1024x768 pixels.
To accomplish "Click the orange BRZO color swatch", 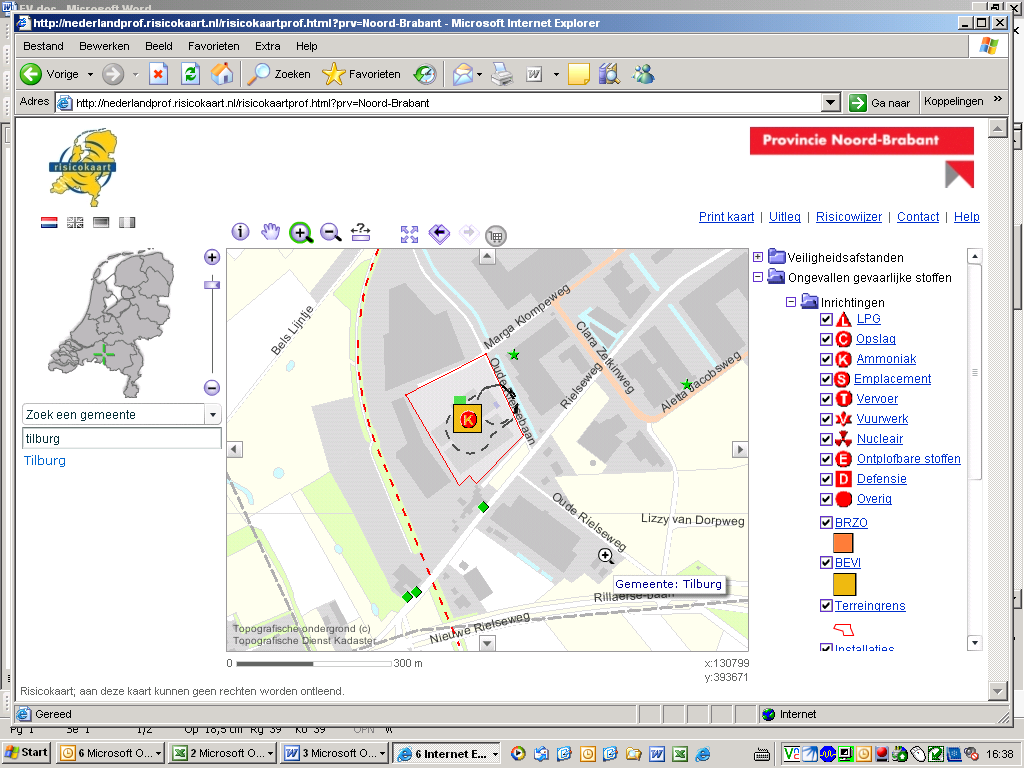I will tap(843, 543).
